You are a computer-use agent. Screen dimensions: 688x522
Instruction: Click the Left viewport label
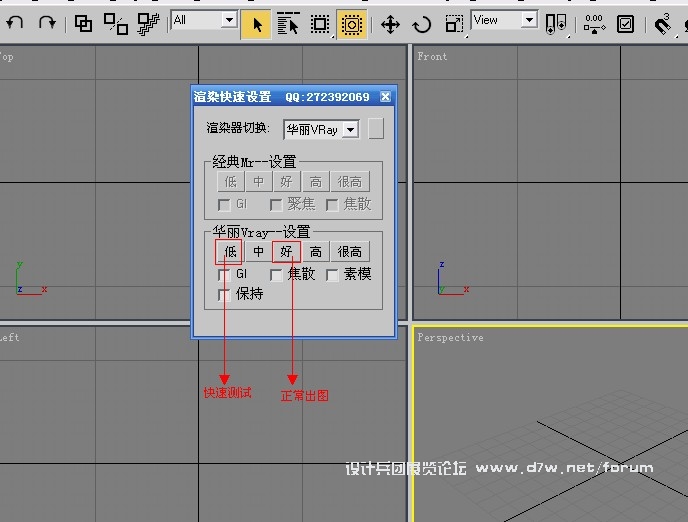coord(9,337)
